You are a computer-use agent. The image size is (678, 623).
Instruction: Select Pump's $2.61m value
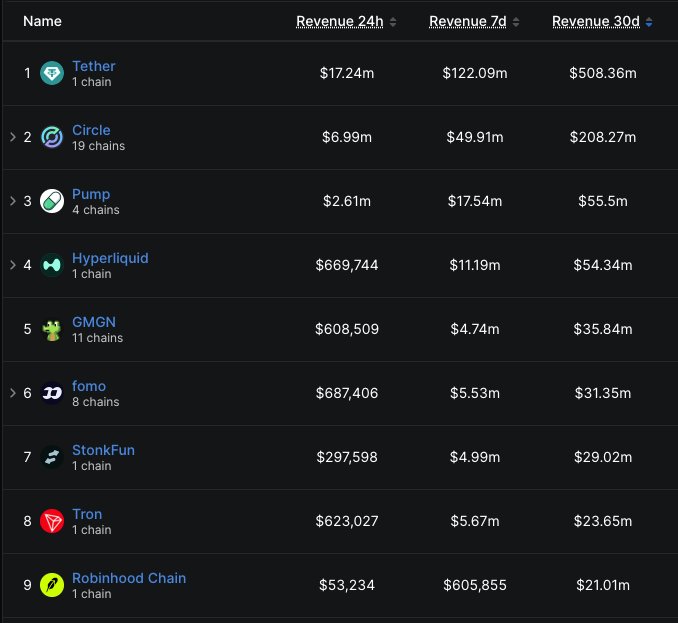[347, 201]
